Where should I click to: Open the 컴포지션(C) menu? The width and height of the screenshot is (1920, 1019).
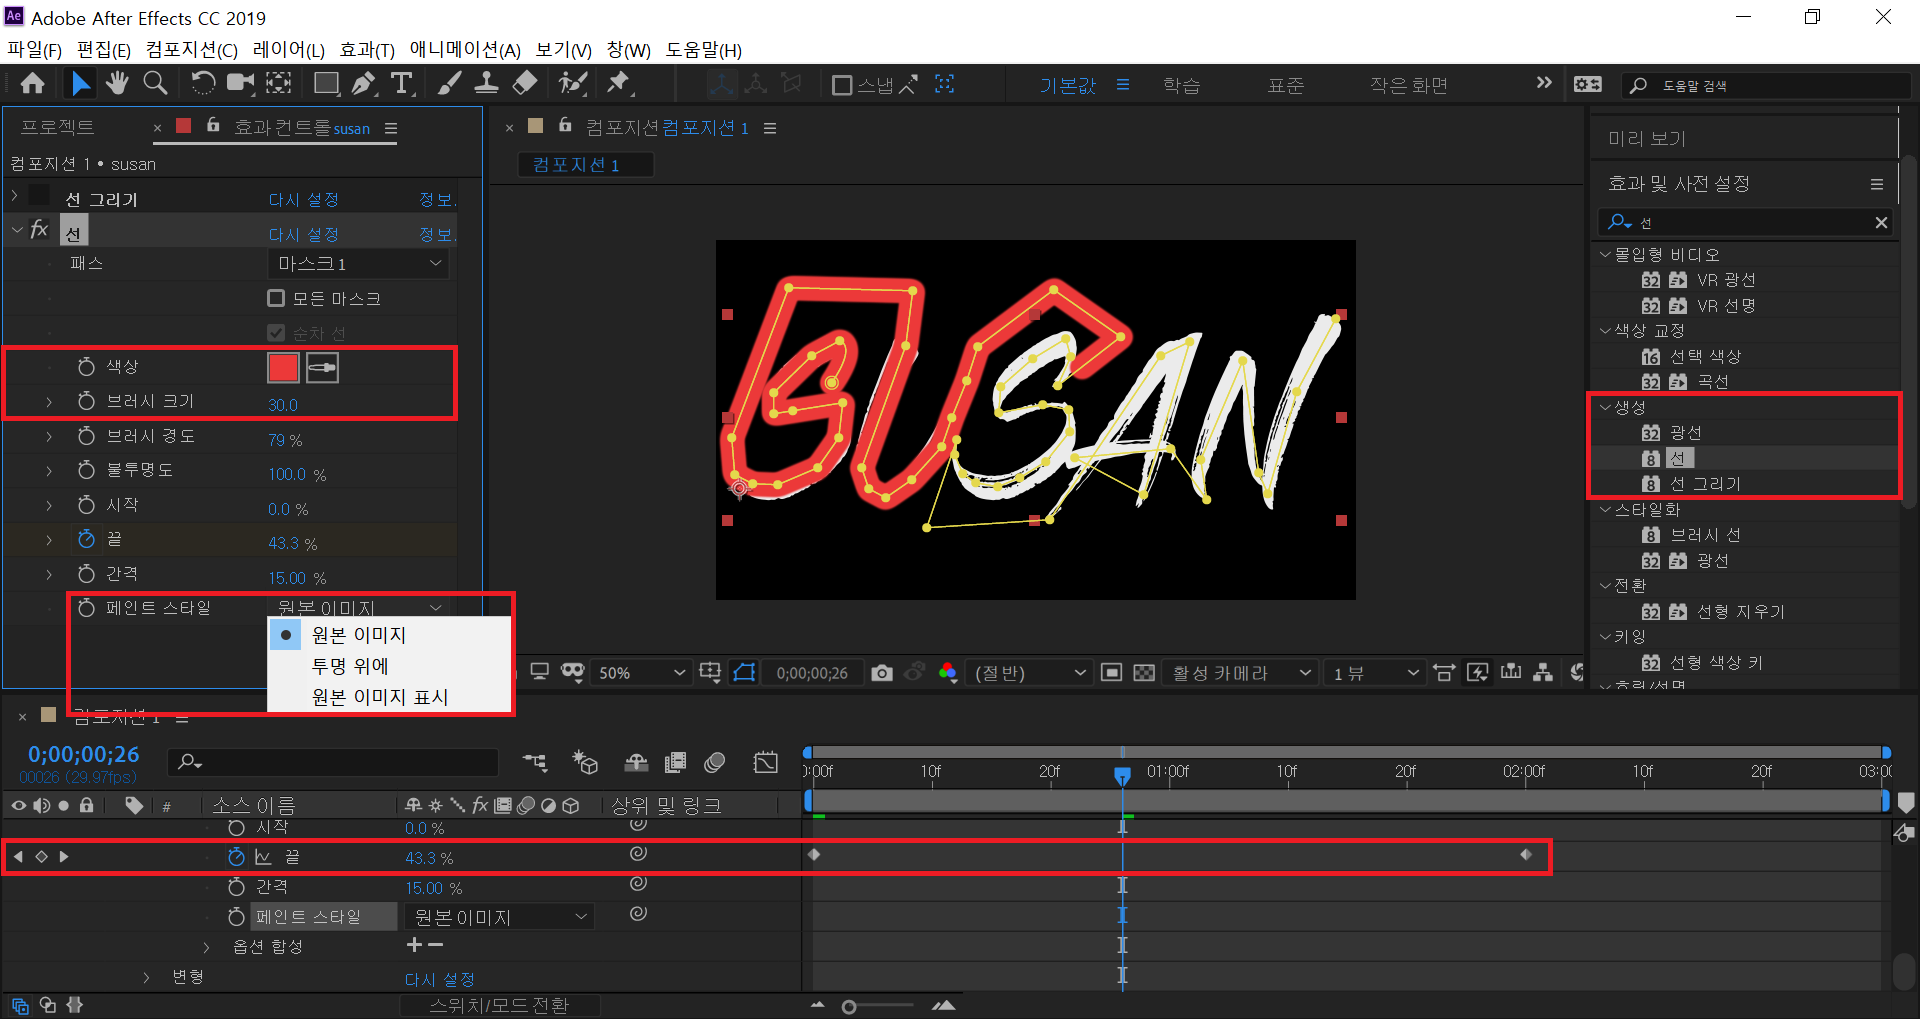coord(192,50)
